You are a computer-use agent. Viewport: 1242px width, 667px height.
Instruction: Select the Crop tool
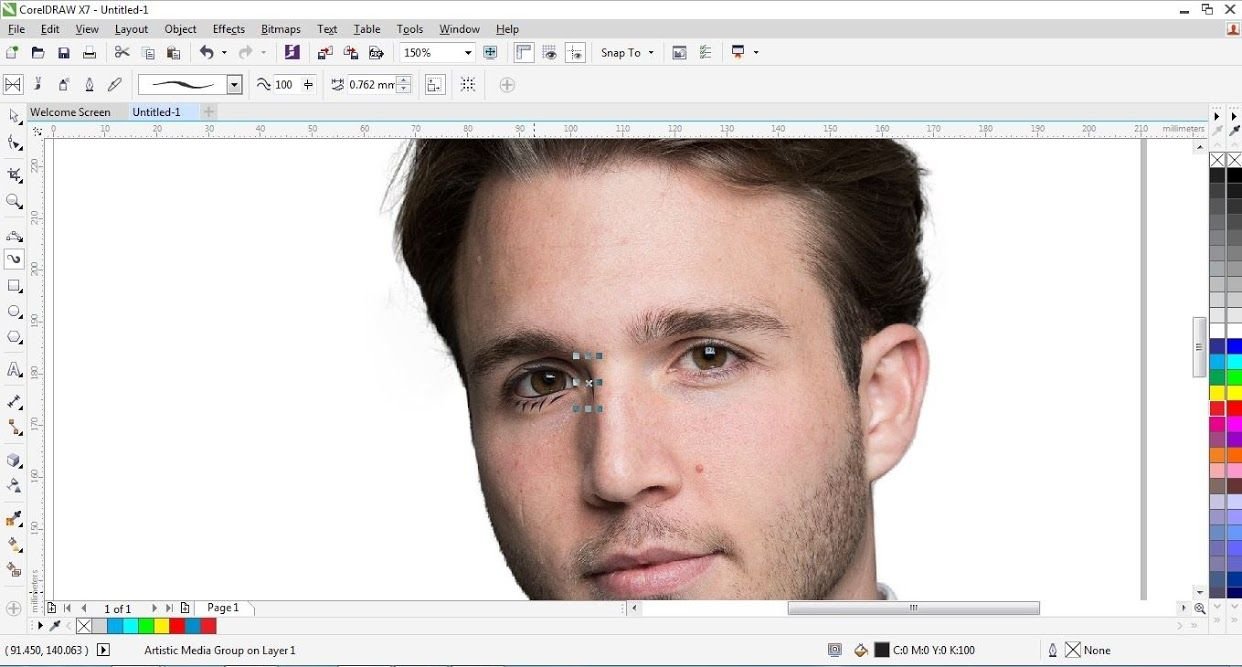pos(14,175)
